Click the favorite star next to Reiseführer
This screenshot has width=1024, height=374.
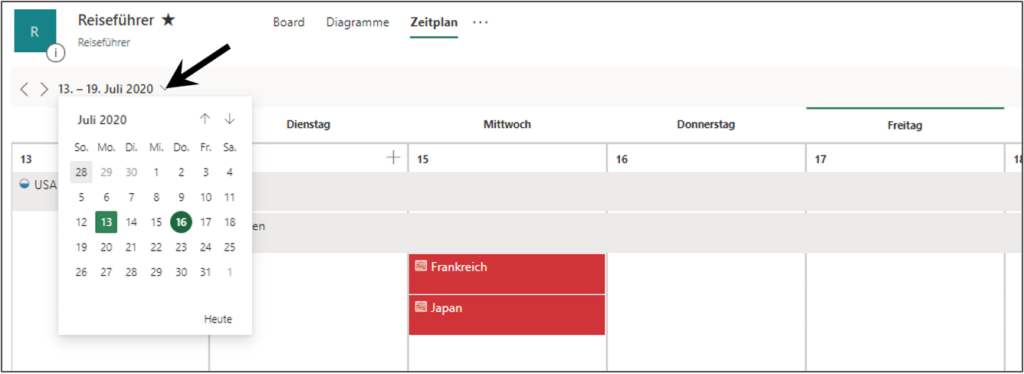(168, 20)
